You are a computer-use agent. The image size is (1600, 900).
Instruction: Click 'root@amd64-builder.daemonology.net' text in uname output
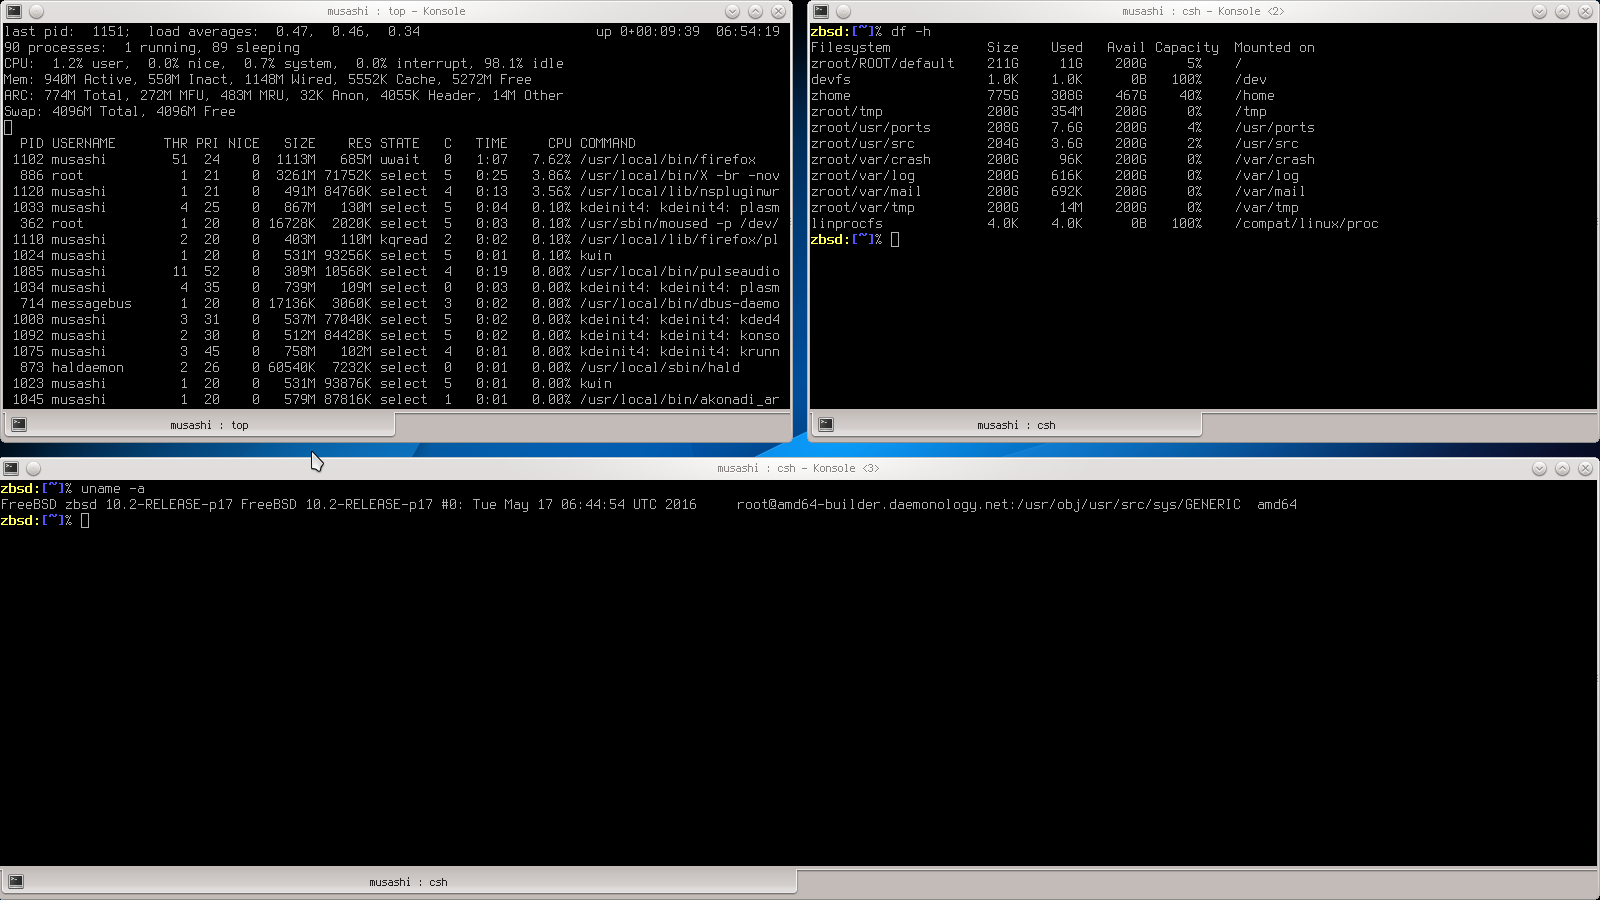click(x=874, y=504)
